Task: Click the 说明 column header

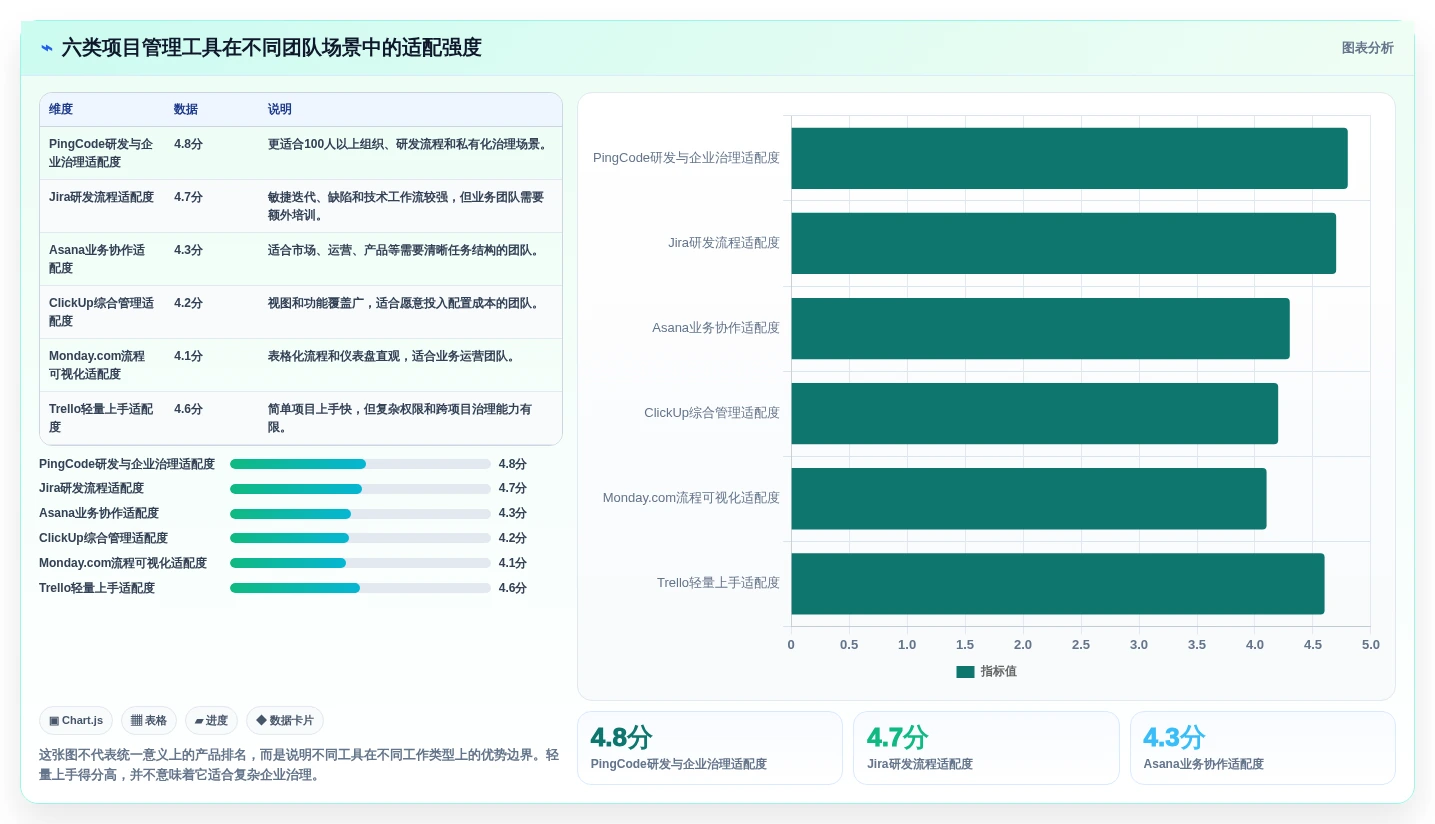Action: [x=280, y=110]
